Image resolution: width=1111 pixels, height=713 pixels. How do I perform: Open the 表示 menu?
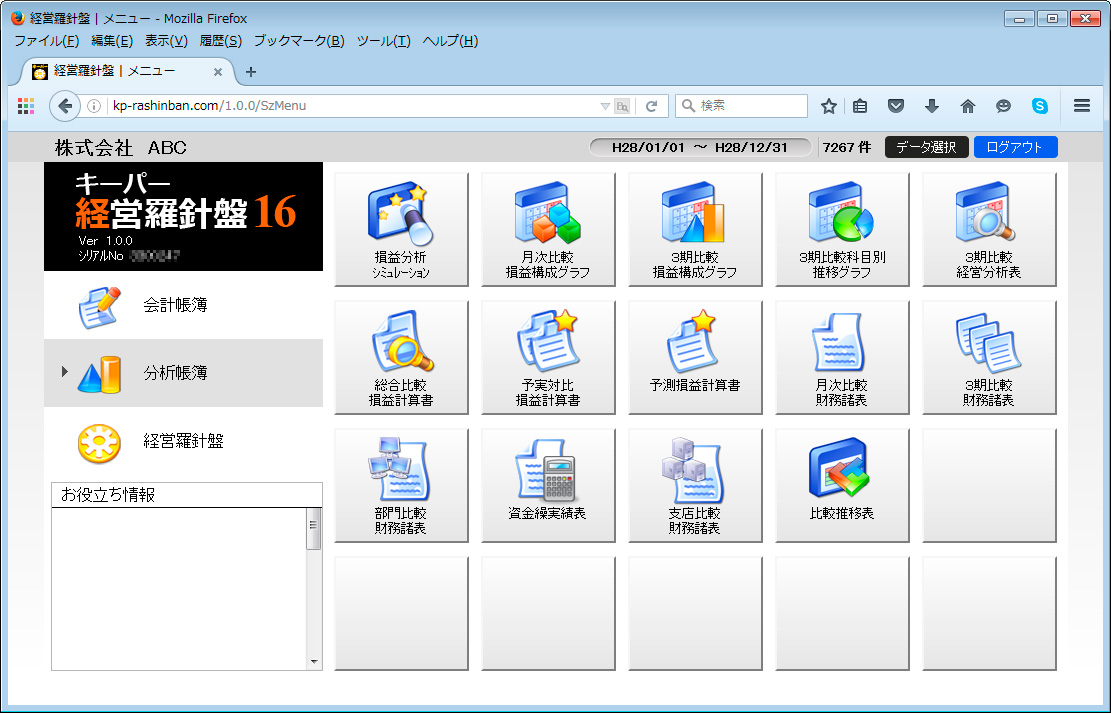tap(167, 41)
